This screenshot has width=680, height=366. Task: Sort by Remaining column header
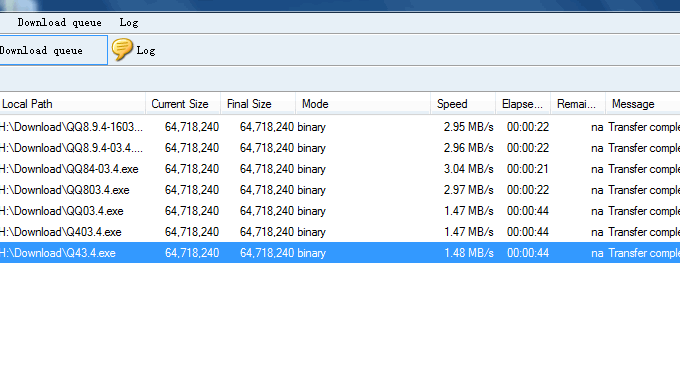(x=578, y=104)
